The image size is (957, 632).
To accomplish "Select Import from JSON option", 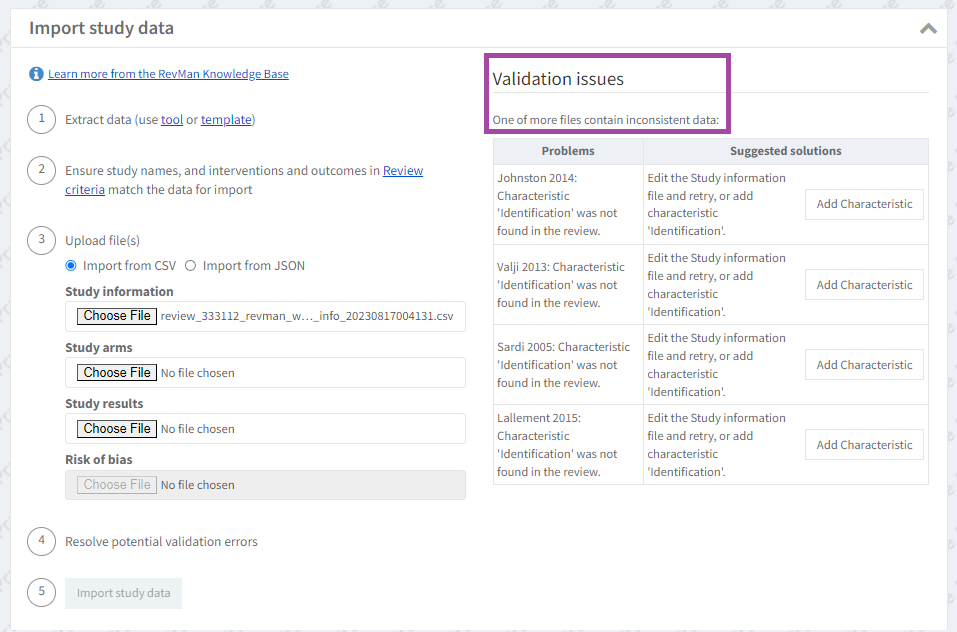I will pyautogui.click(x=191, y=266).
